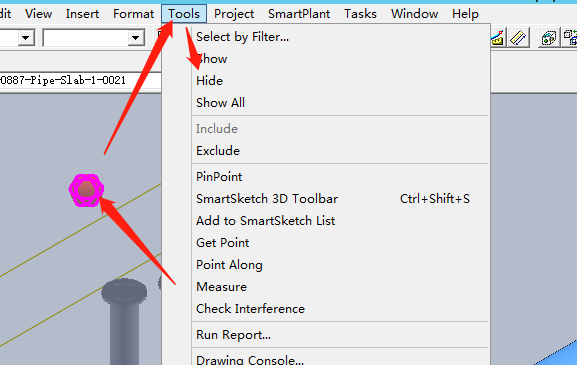
Task: Open the Tools menu
Action: coord(184,14)
